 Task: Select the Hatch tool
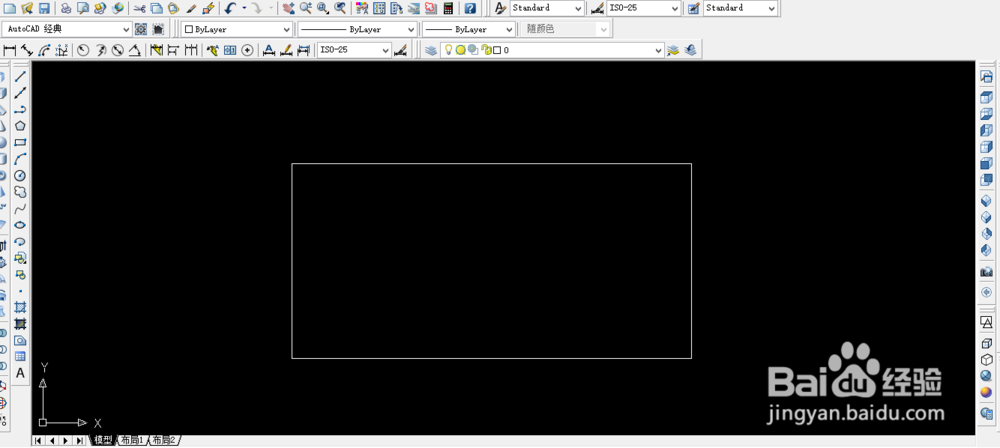(x=20, y=307)
